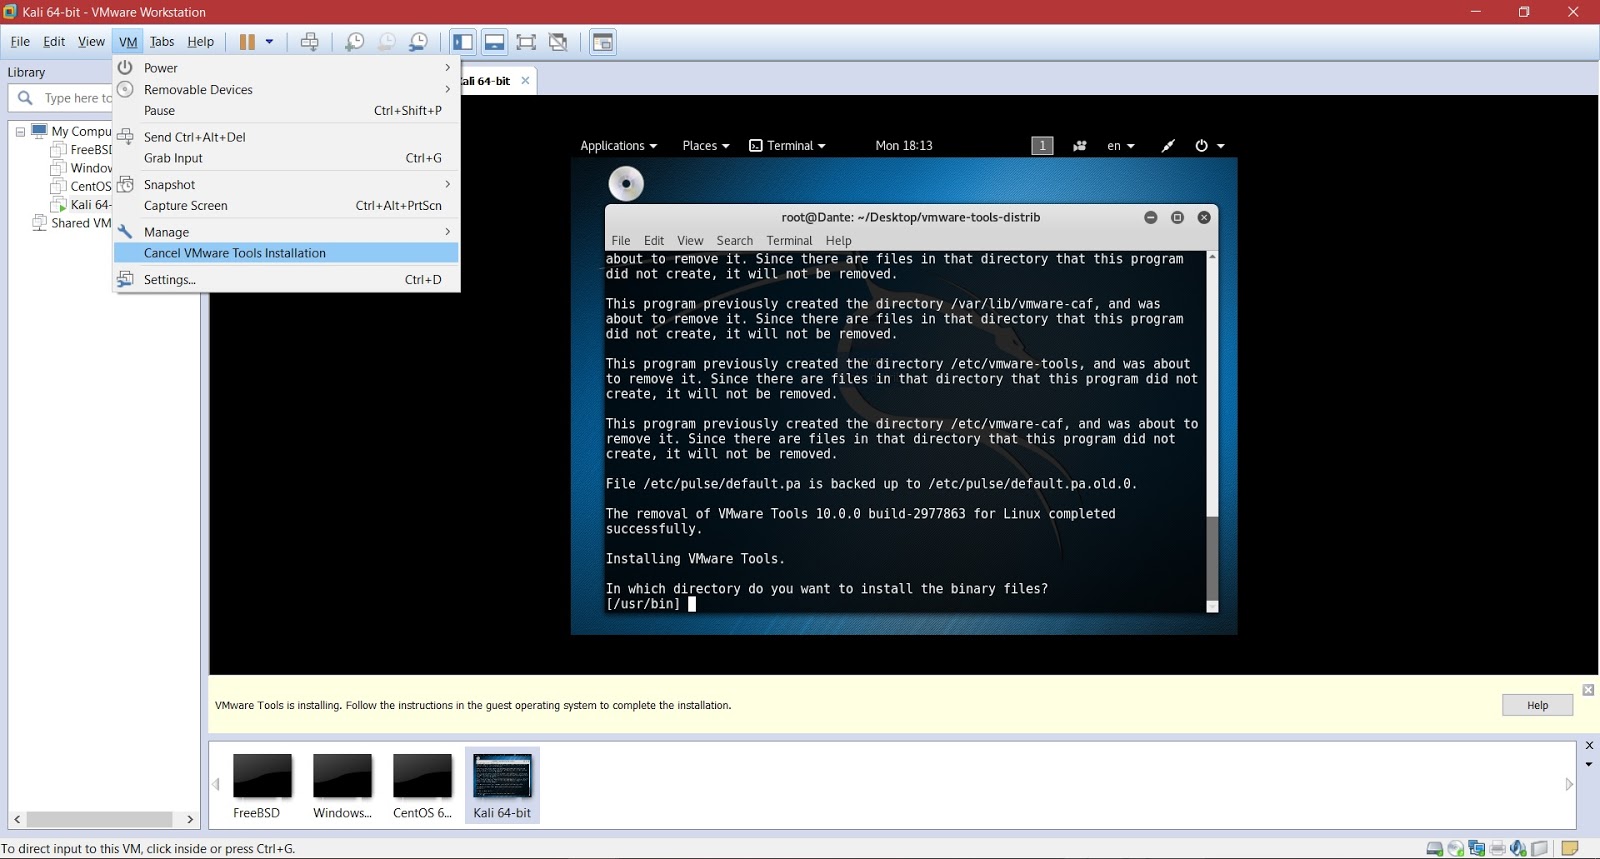
Task: Open the Terminal app menu in Kali top bar
Action: click(x=787, y=146)
